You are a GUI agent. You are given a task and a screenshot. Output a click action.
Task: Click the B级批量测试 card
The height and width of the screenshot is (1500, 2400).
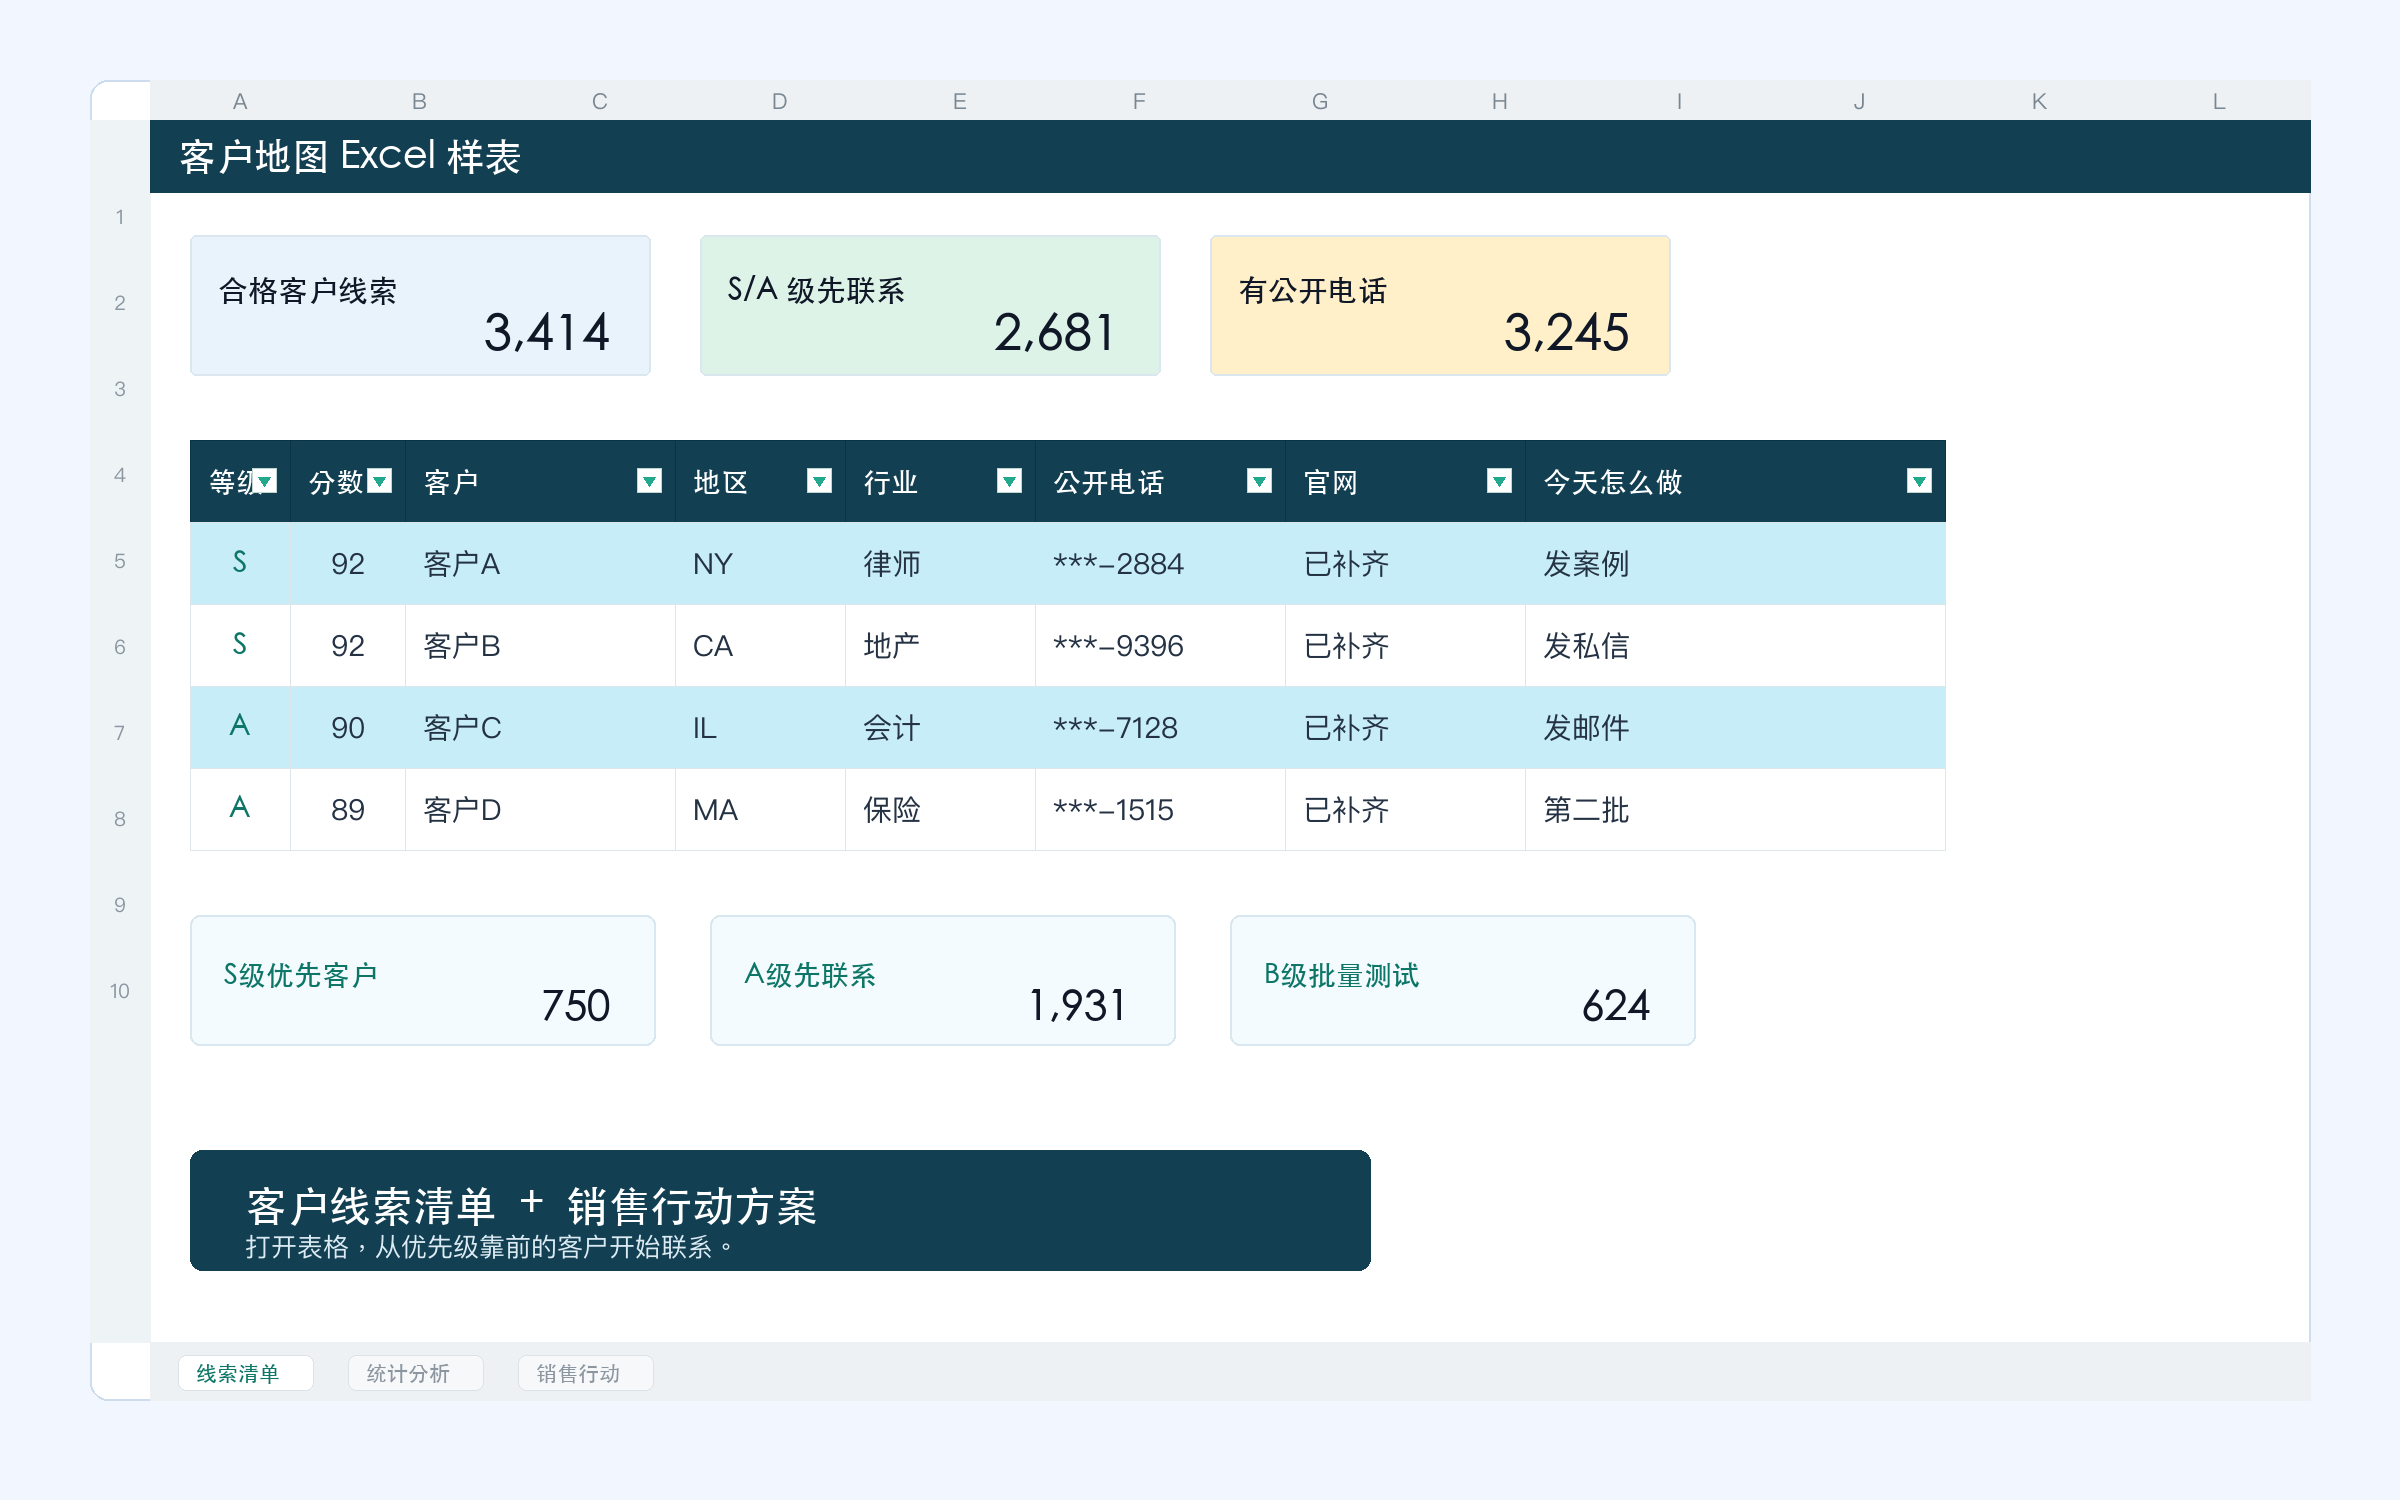point(1463,981)
